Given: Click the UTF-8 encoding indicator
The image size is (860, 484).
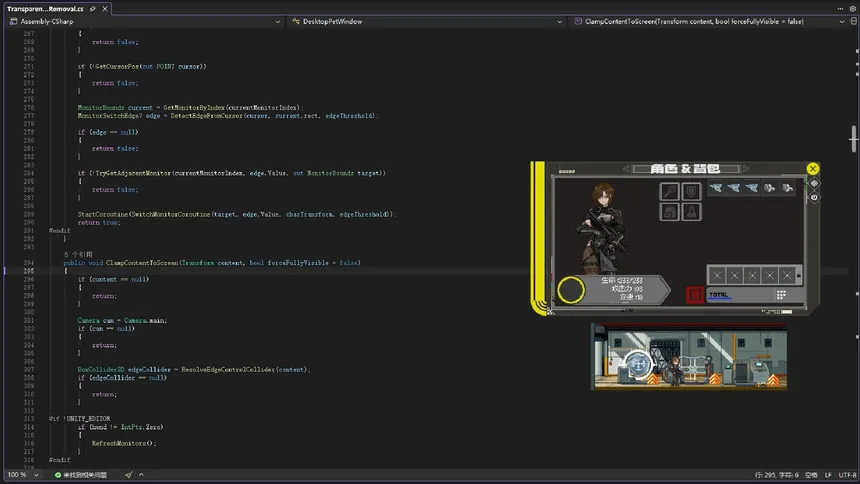Looking at the screenshot, I should (847, 475).
